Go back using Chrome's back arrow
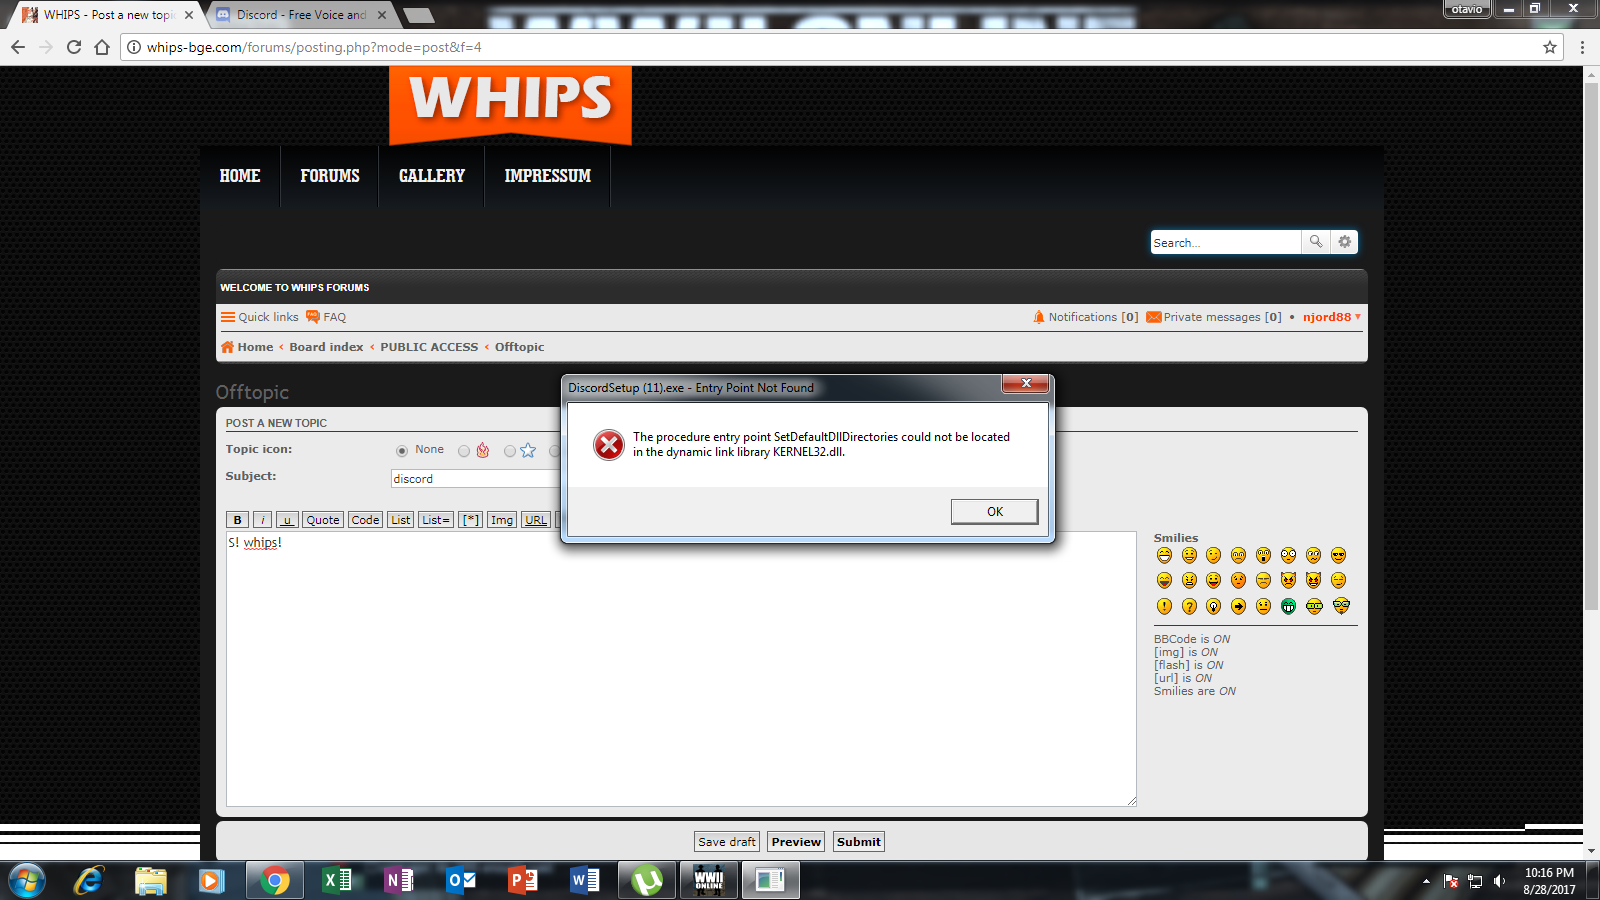The image size is (1600, 900). 18,47
